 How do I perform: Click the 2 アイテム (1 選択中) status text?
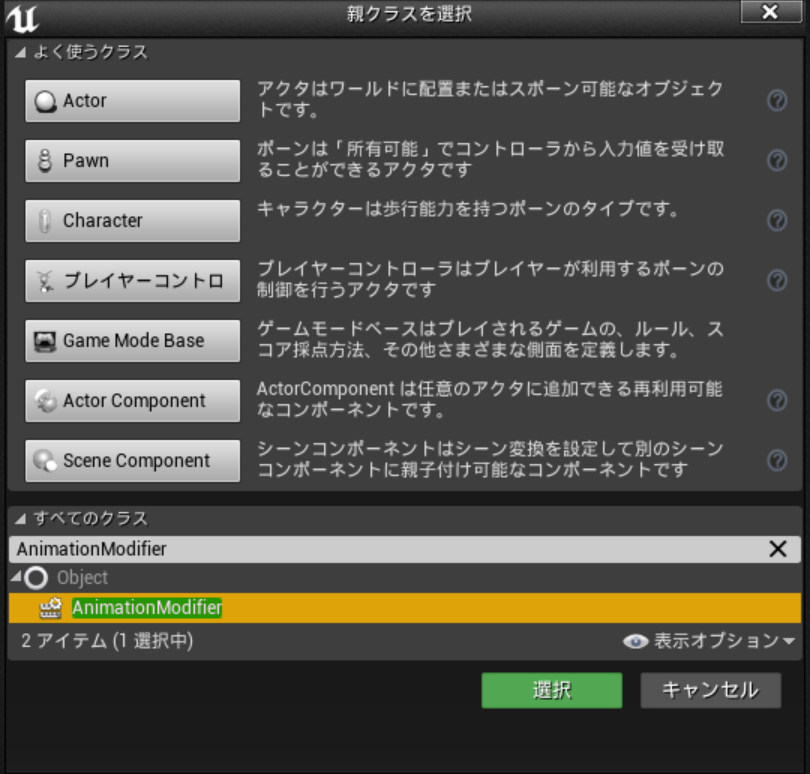click(x=107, y=641)
